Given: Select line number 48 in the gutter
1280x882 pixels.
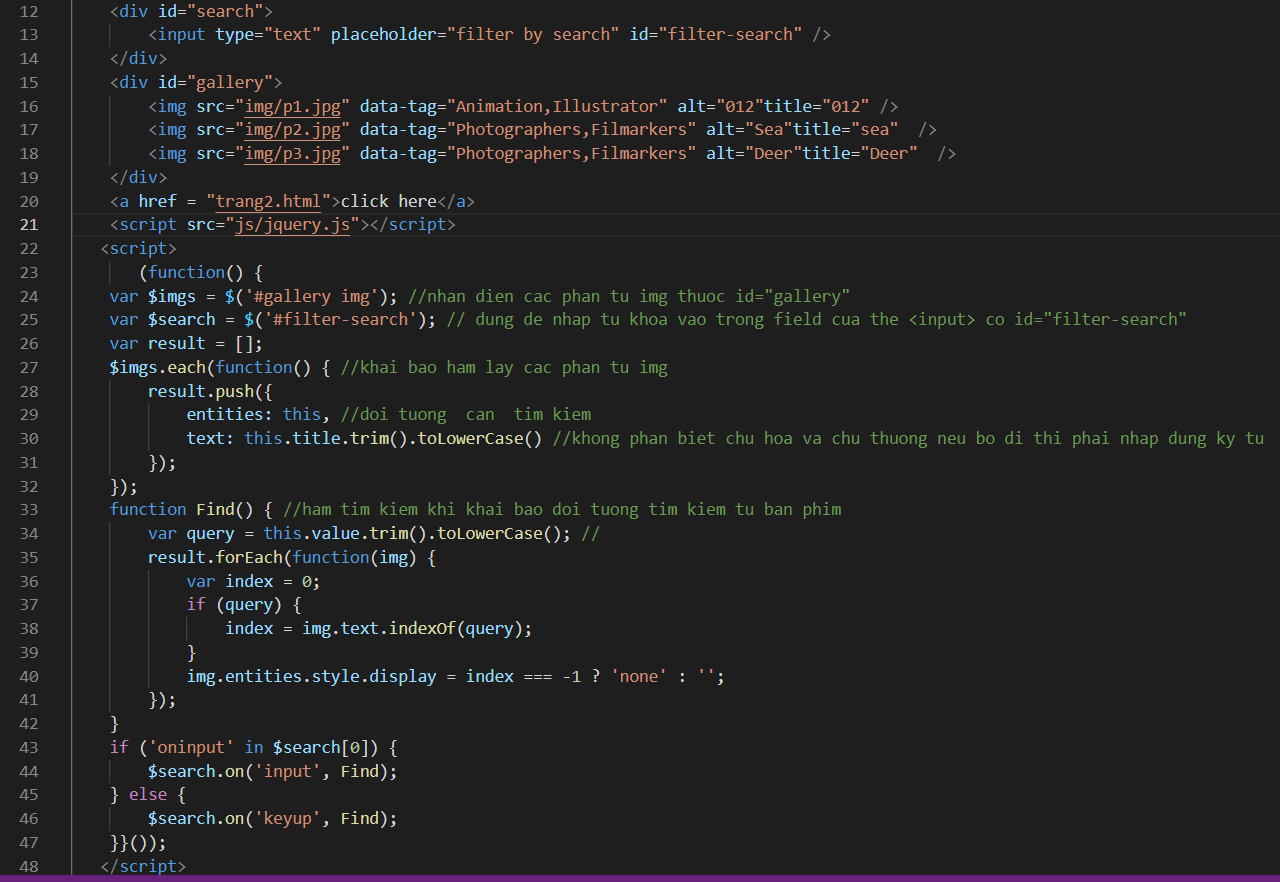Looking at the screenshot, I should coord(29,866).
